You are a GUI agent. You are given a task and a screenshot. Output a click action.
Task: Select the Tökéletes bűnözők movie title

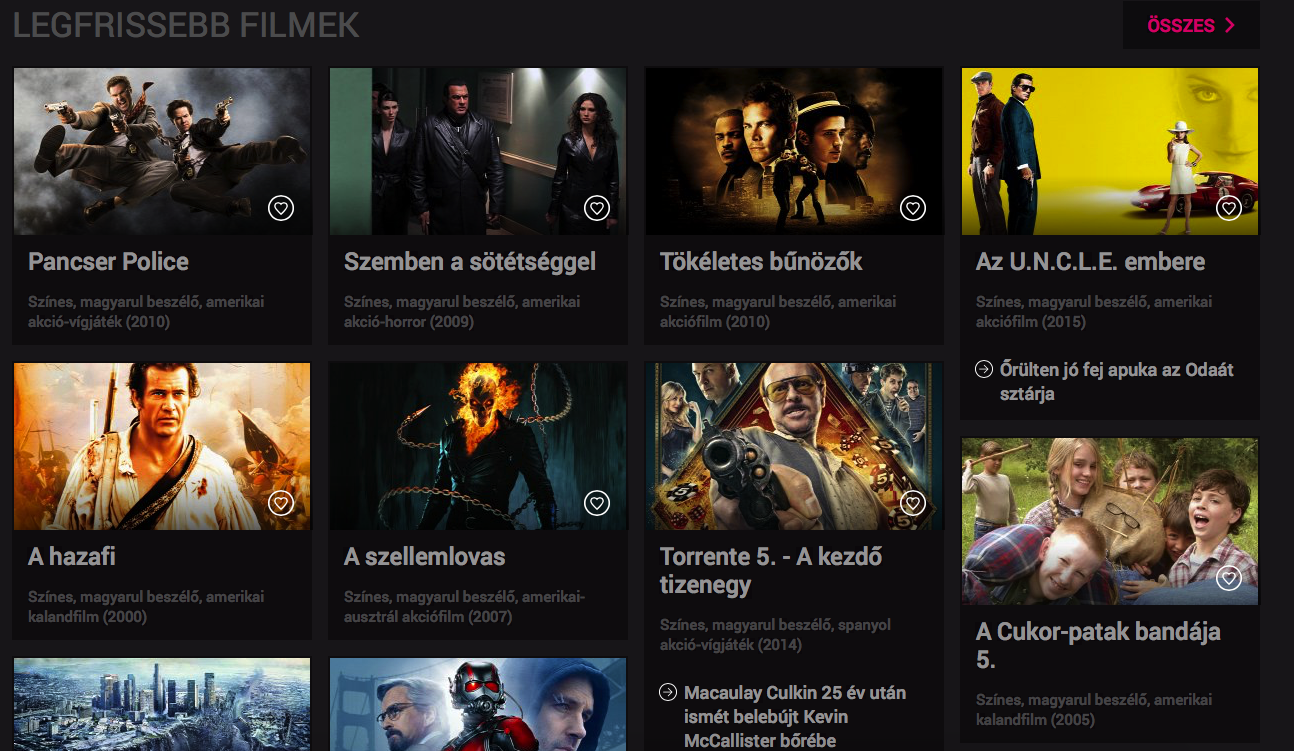760,262
